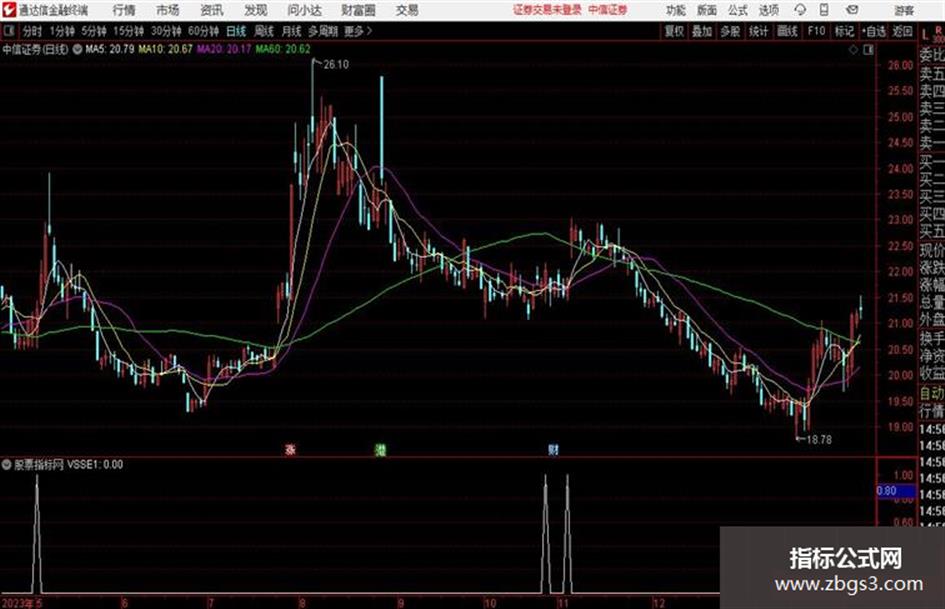
Task: Click the MA20: 20.17 value
Action: (224, 49)
